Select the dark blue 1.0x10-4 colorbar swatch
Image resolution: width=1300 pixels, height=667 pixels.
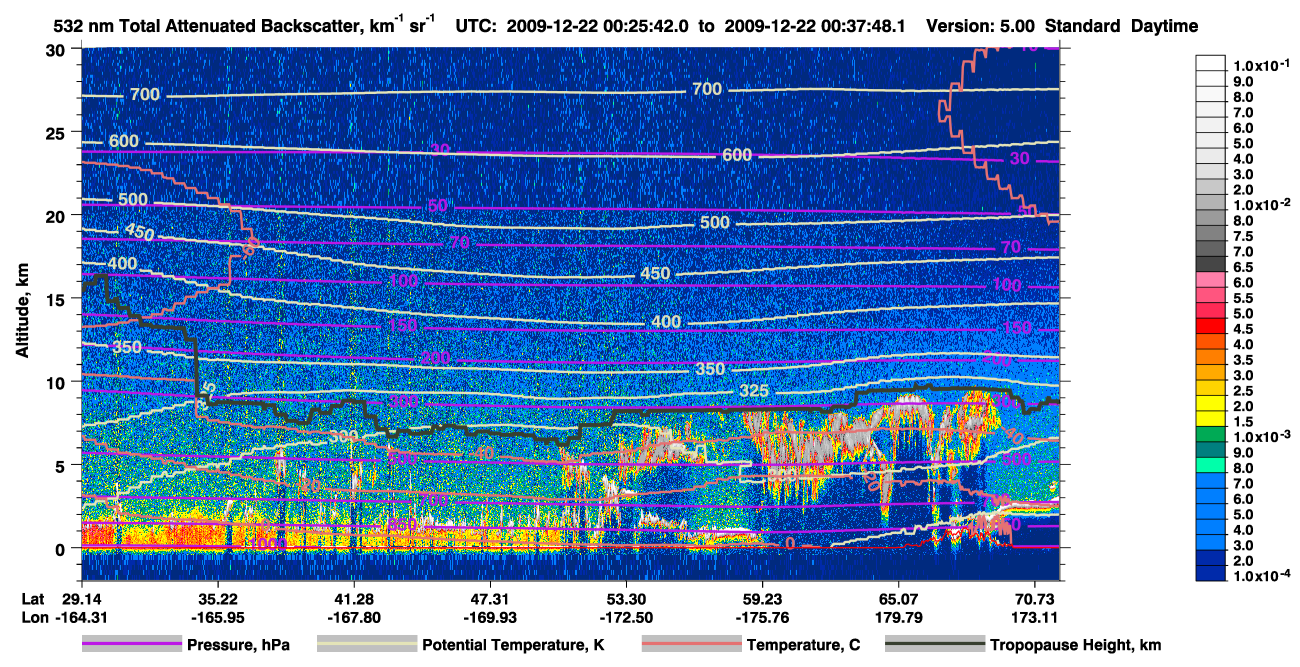tap(1211, 573)
